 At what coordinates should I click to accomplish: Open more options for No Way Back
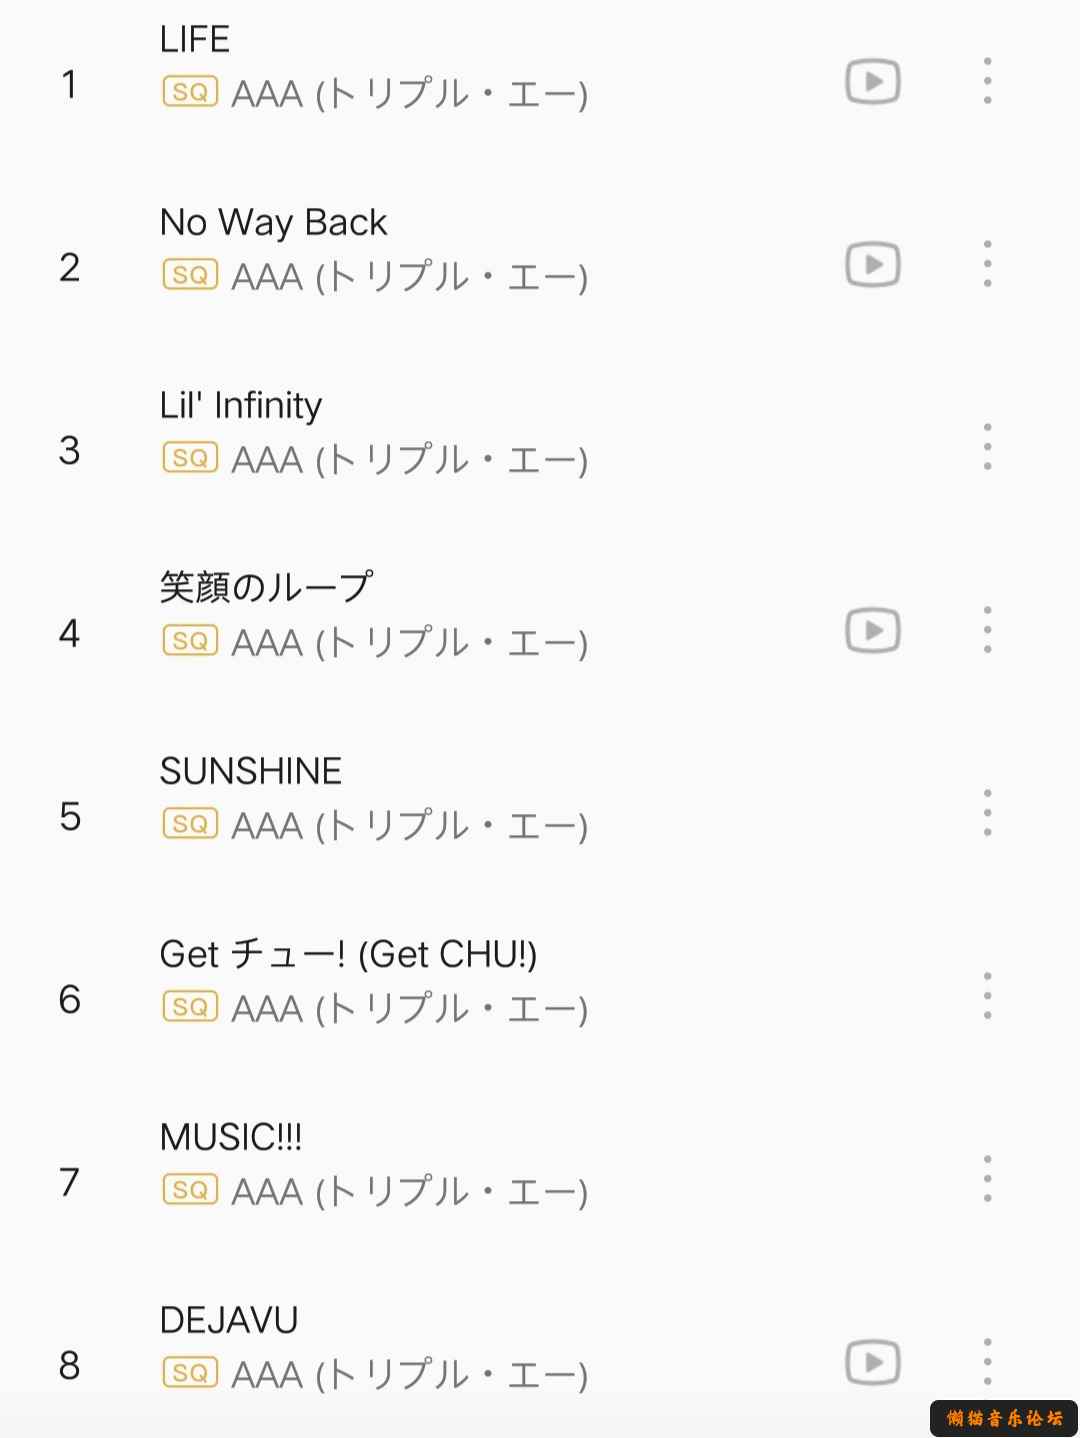[x=987, y=264]
